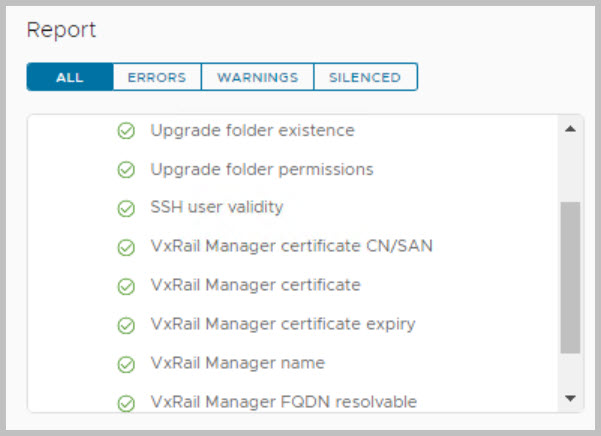
Task: Select VxRail Manager FQDN resolvable entry
Action: pos(283,402)
